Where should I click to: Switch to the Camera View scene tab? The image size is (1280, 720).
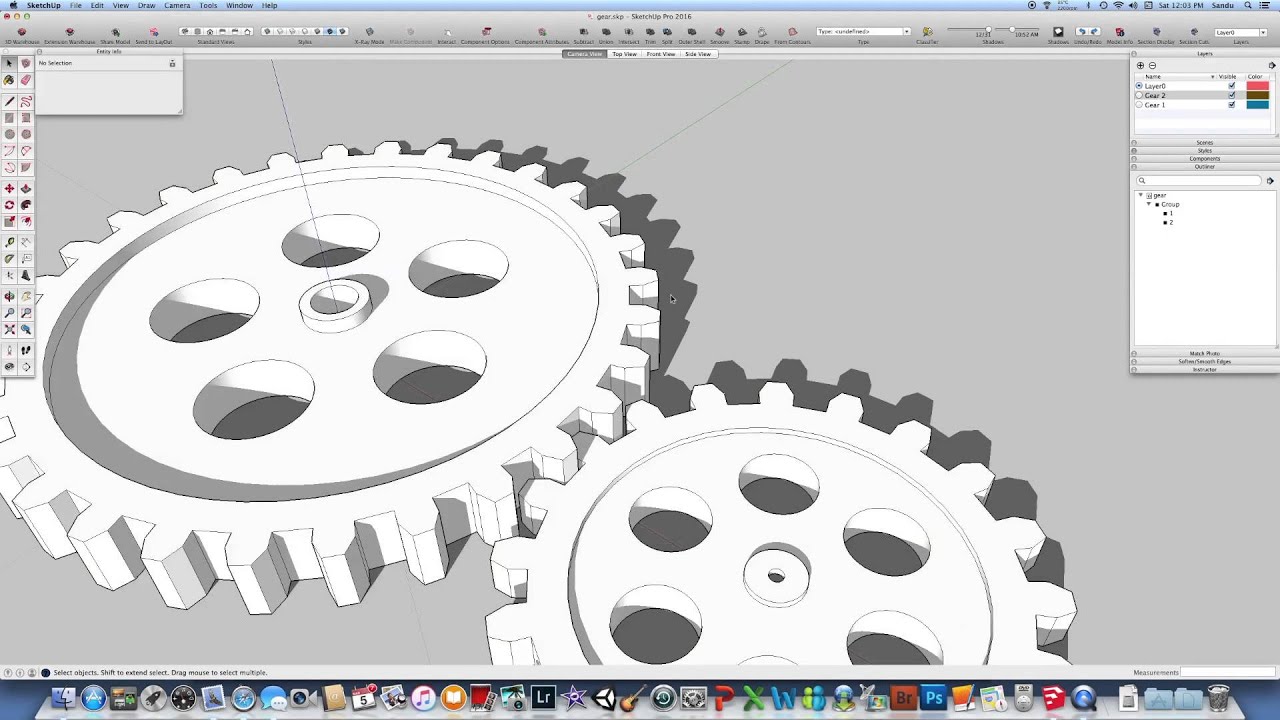tap(585, 54)
